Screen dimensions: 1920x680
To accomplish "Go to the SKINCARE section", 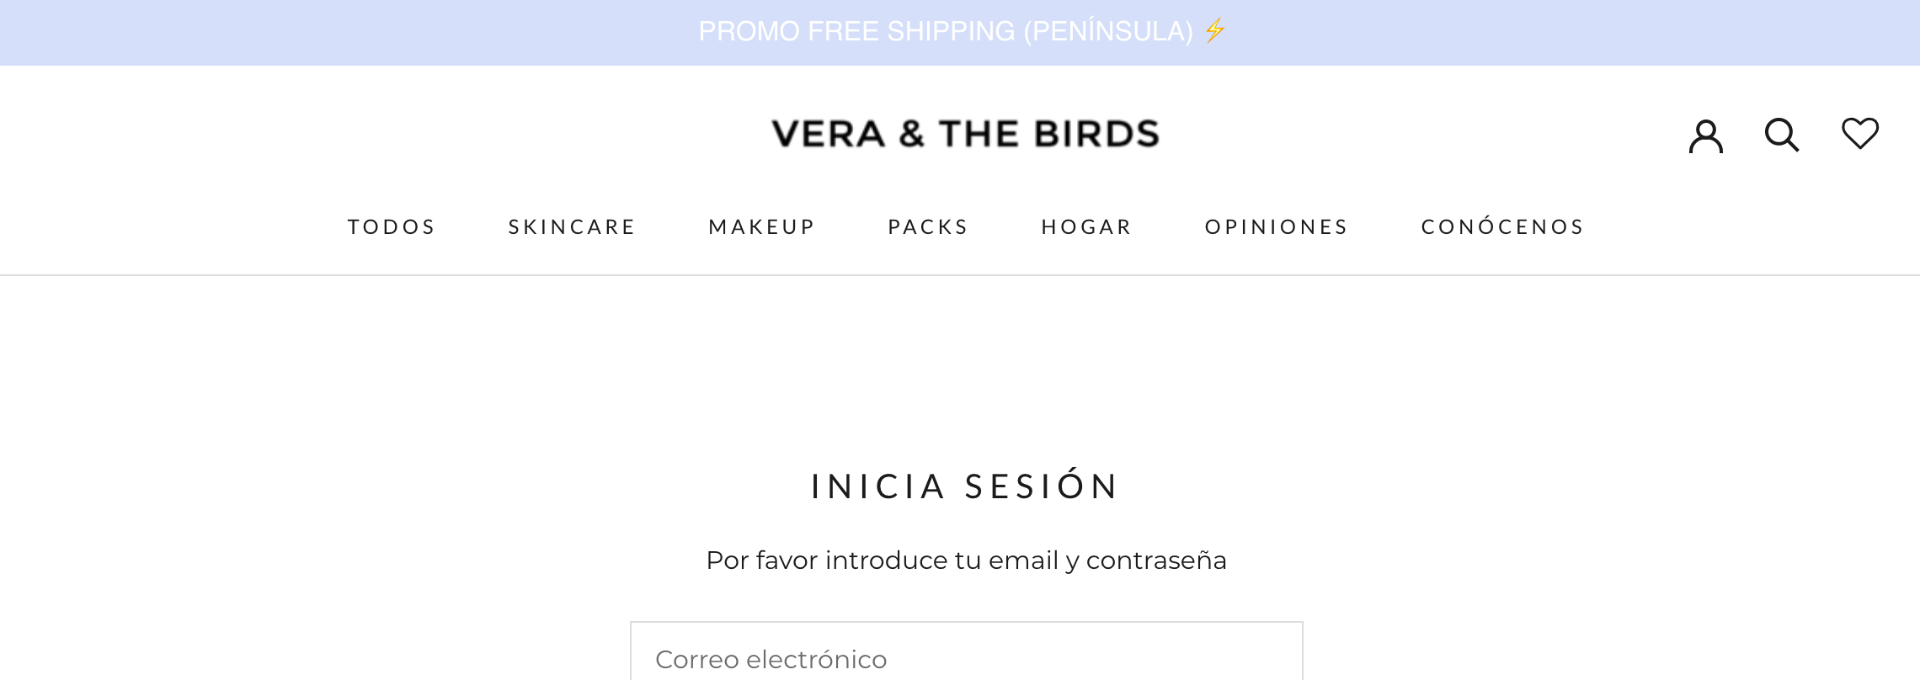I will pos(572,227).
